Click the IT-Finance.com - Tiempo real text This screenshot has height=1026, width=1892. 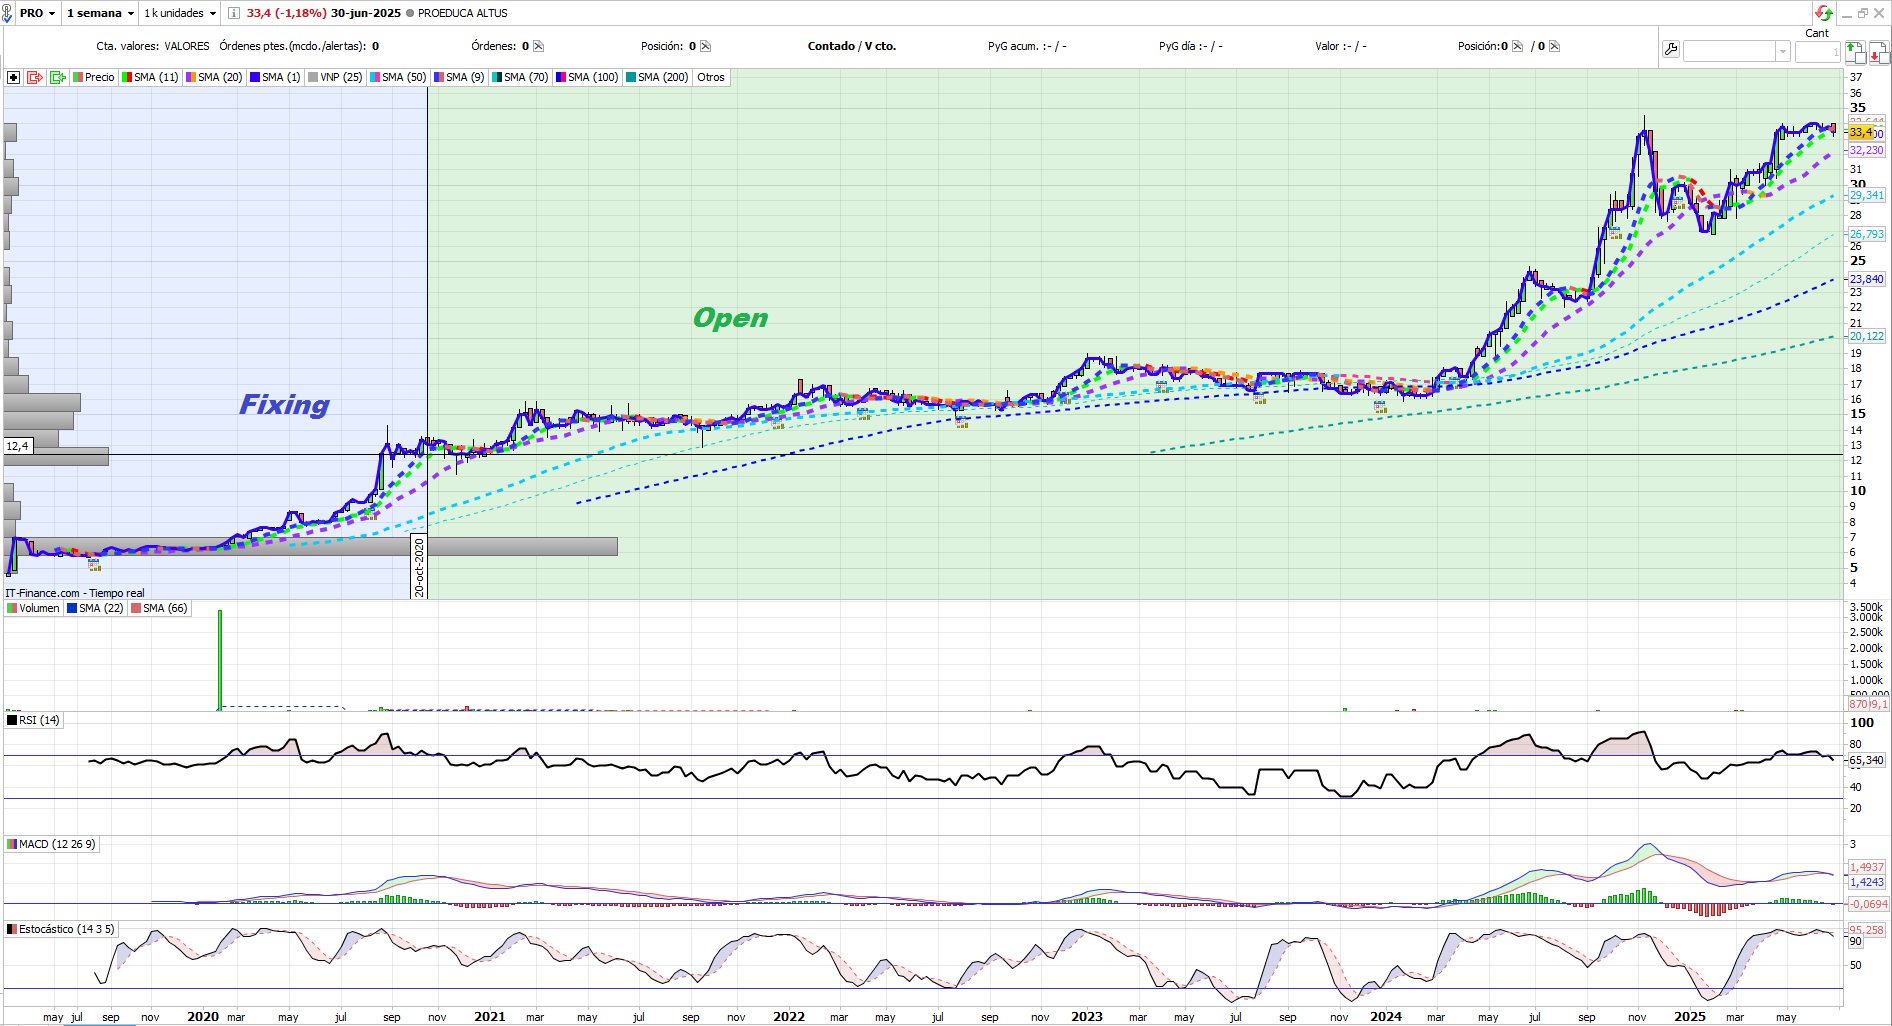pyautogui.click(x=75, y=593)
